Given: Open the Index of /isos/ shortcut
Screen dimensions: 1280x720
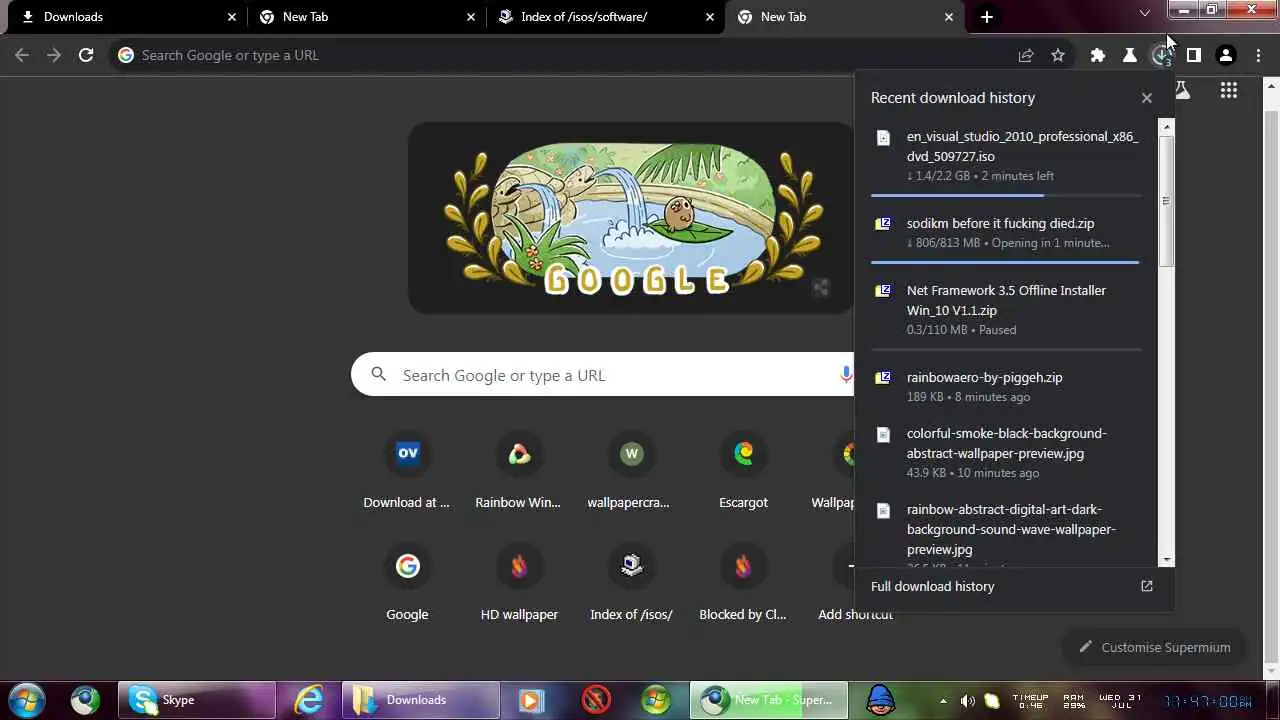Looking at the screenshot, I should point(630,584).
